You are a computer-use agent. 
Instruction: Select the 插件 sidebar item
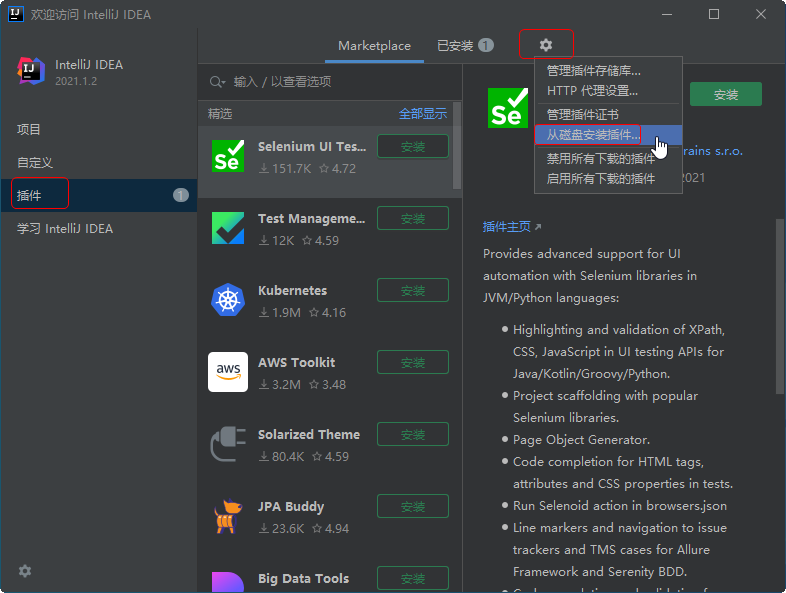tap(99, 195)
